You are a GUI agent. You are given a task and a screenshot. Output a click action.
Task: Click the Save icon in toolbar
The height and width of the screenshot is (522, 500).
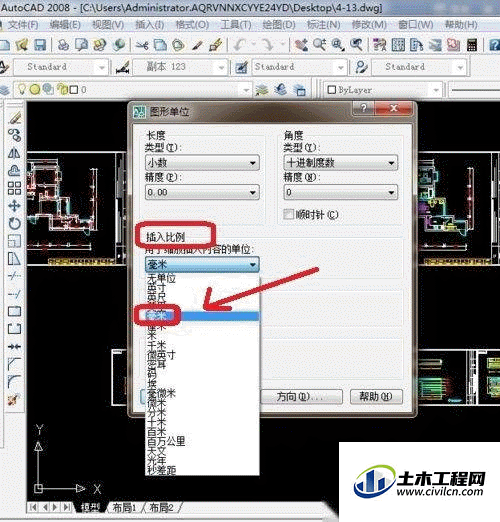click(x=40, y=45)
